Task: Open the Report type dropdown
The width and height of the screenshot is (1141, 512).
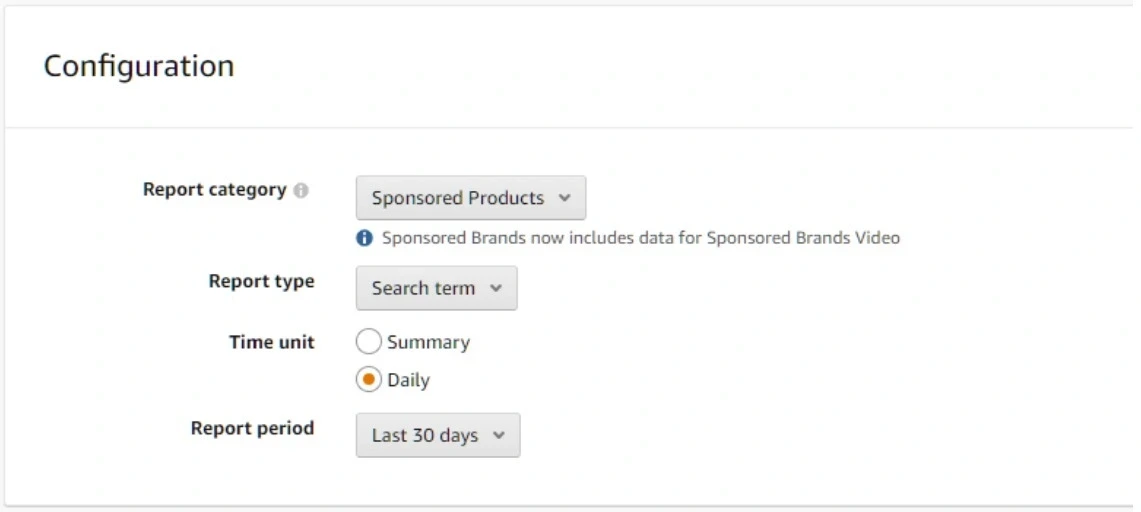Action: (x=436, y=288)
